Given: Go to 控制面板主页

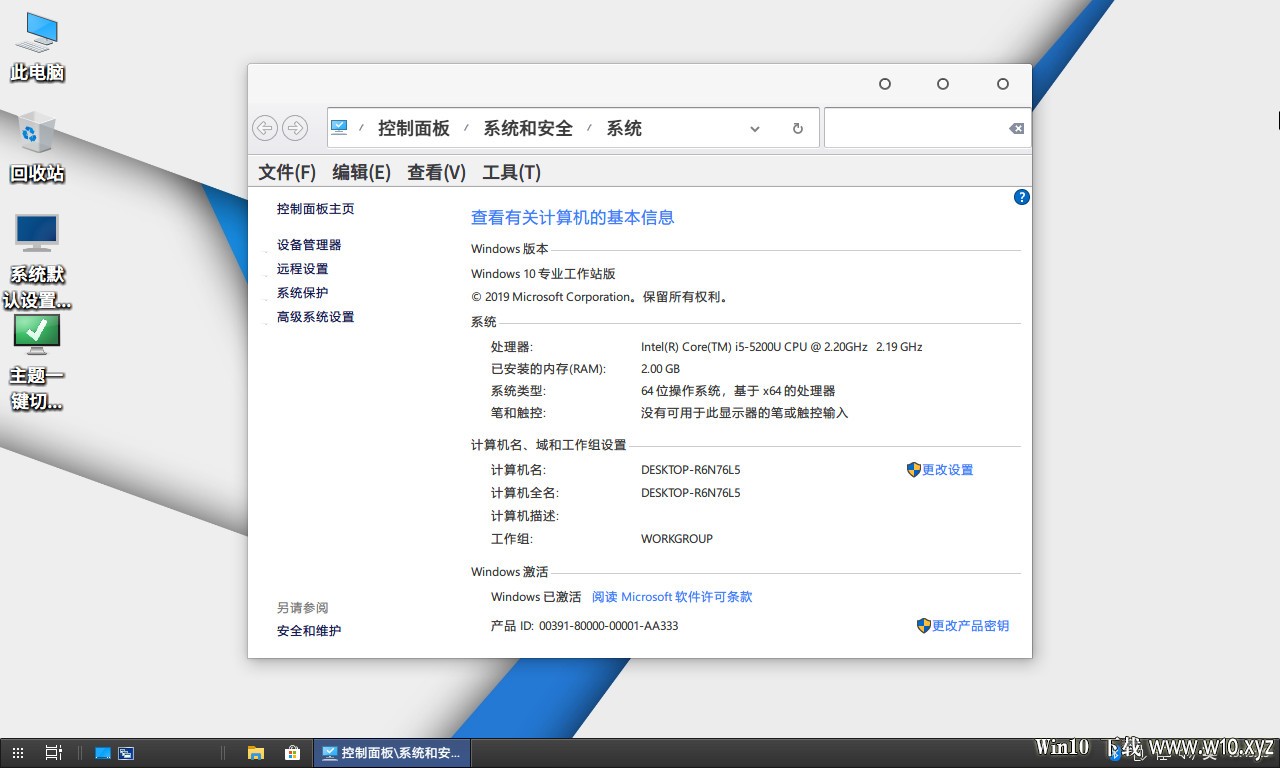Looking at the screenshot, I should point(316,209).
